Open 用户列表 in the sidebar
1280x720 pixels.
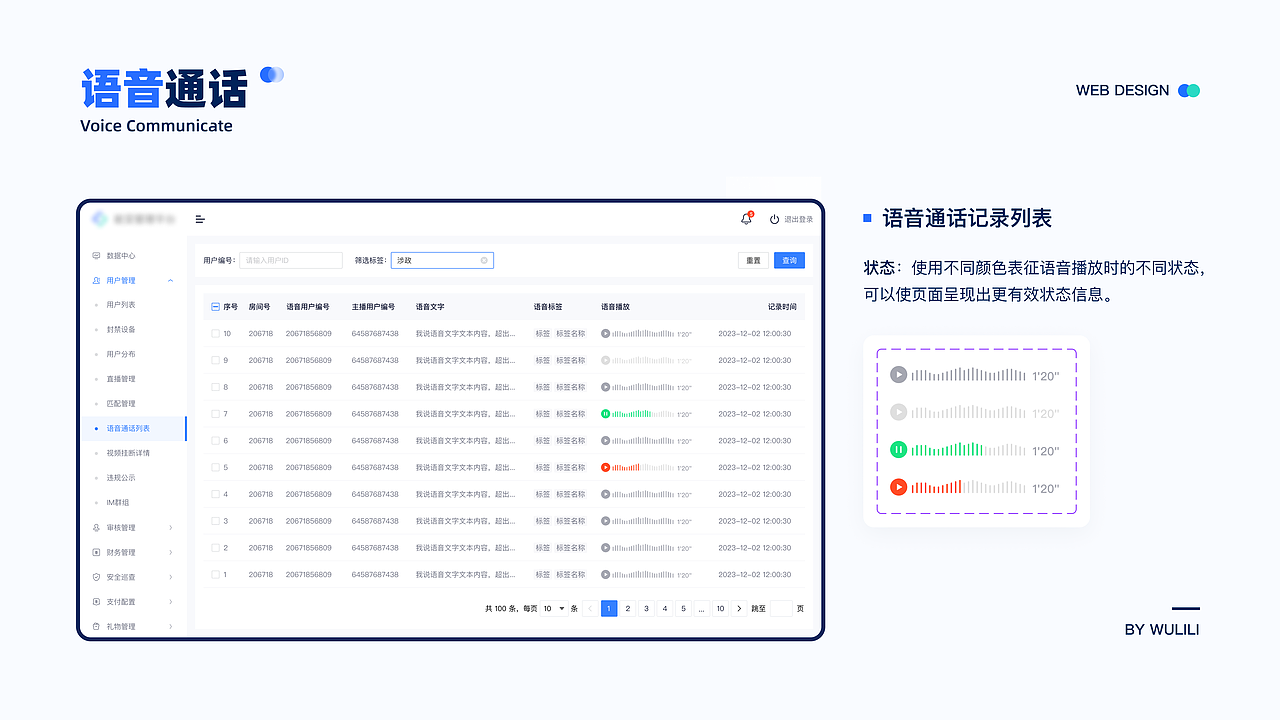coord(121,305)
